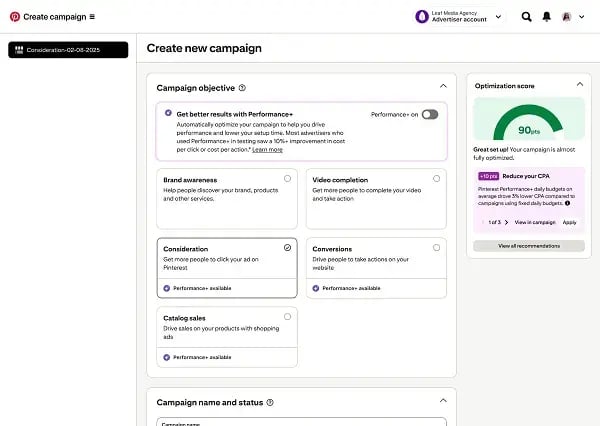This screenshot has width=600, height=426.
Task: Open the Create campaign hamburger menu
Action: point(92,17)
